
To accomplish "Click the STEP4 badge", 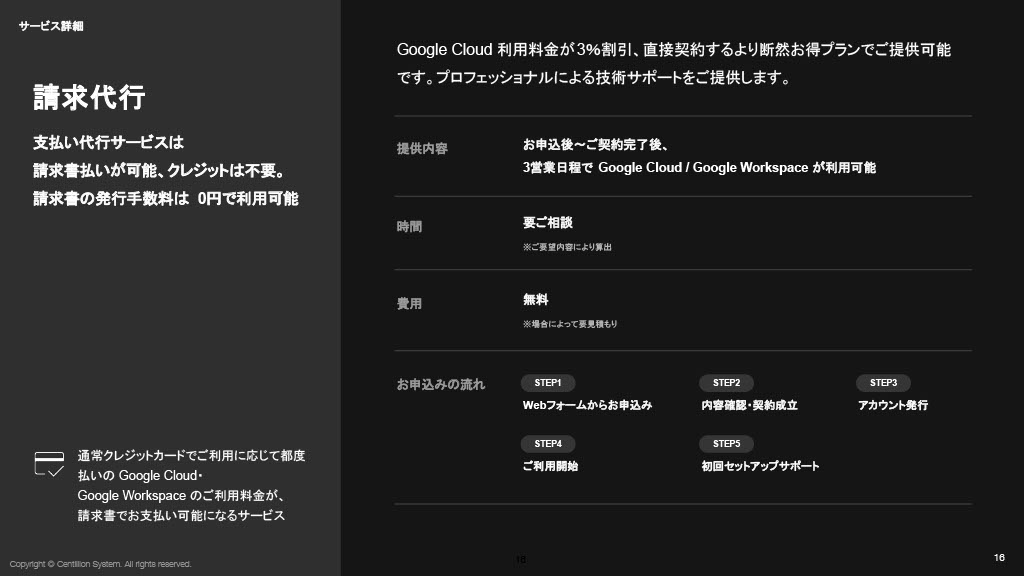I will [548, 444].
